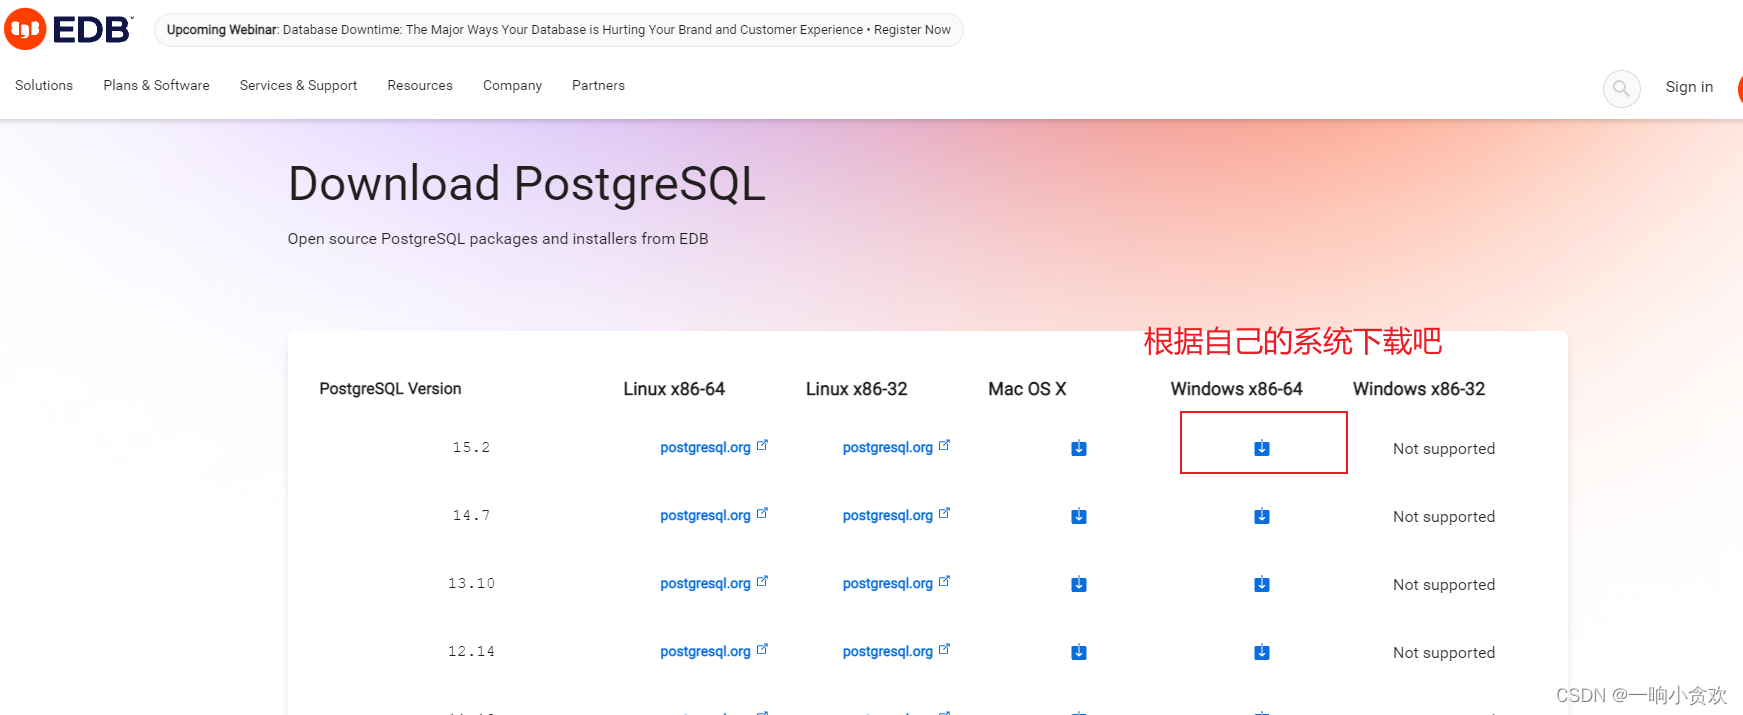The image size is (1743, 715).
Task: Download PostgreSQL 15.2 for Windows x86-64
Action: point(1262,448)
